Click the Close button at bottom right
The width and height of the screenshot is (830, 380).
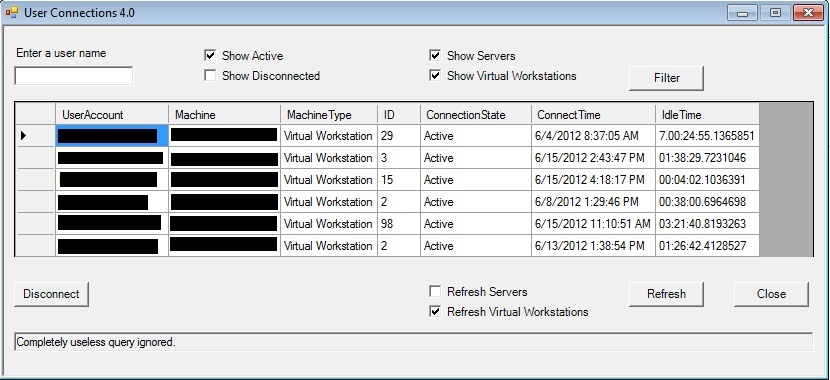click(771, 294)
